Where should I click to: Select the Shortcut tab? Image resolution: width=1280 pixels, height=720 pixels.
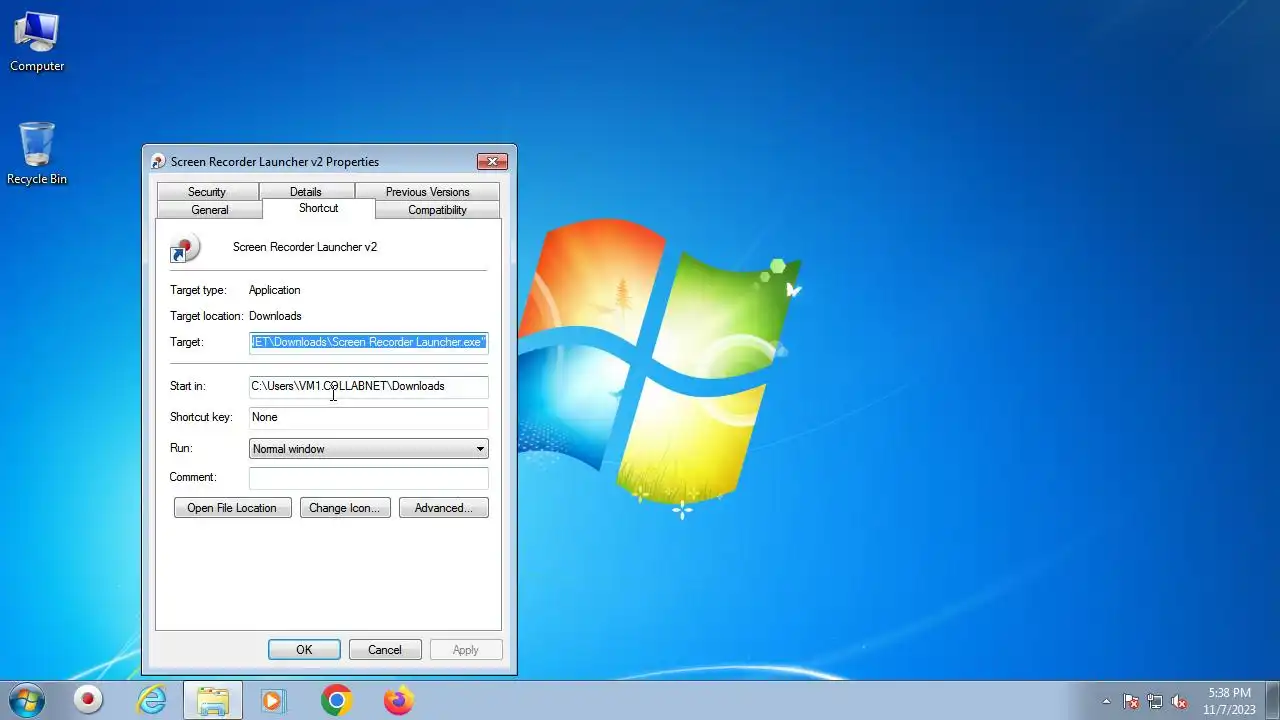[318, 208]
